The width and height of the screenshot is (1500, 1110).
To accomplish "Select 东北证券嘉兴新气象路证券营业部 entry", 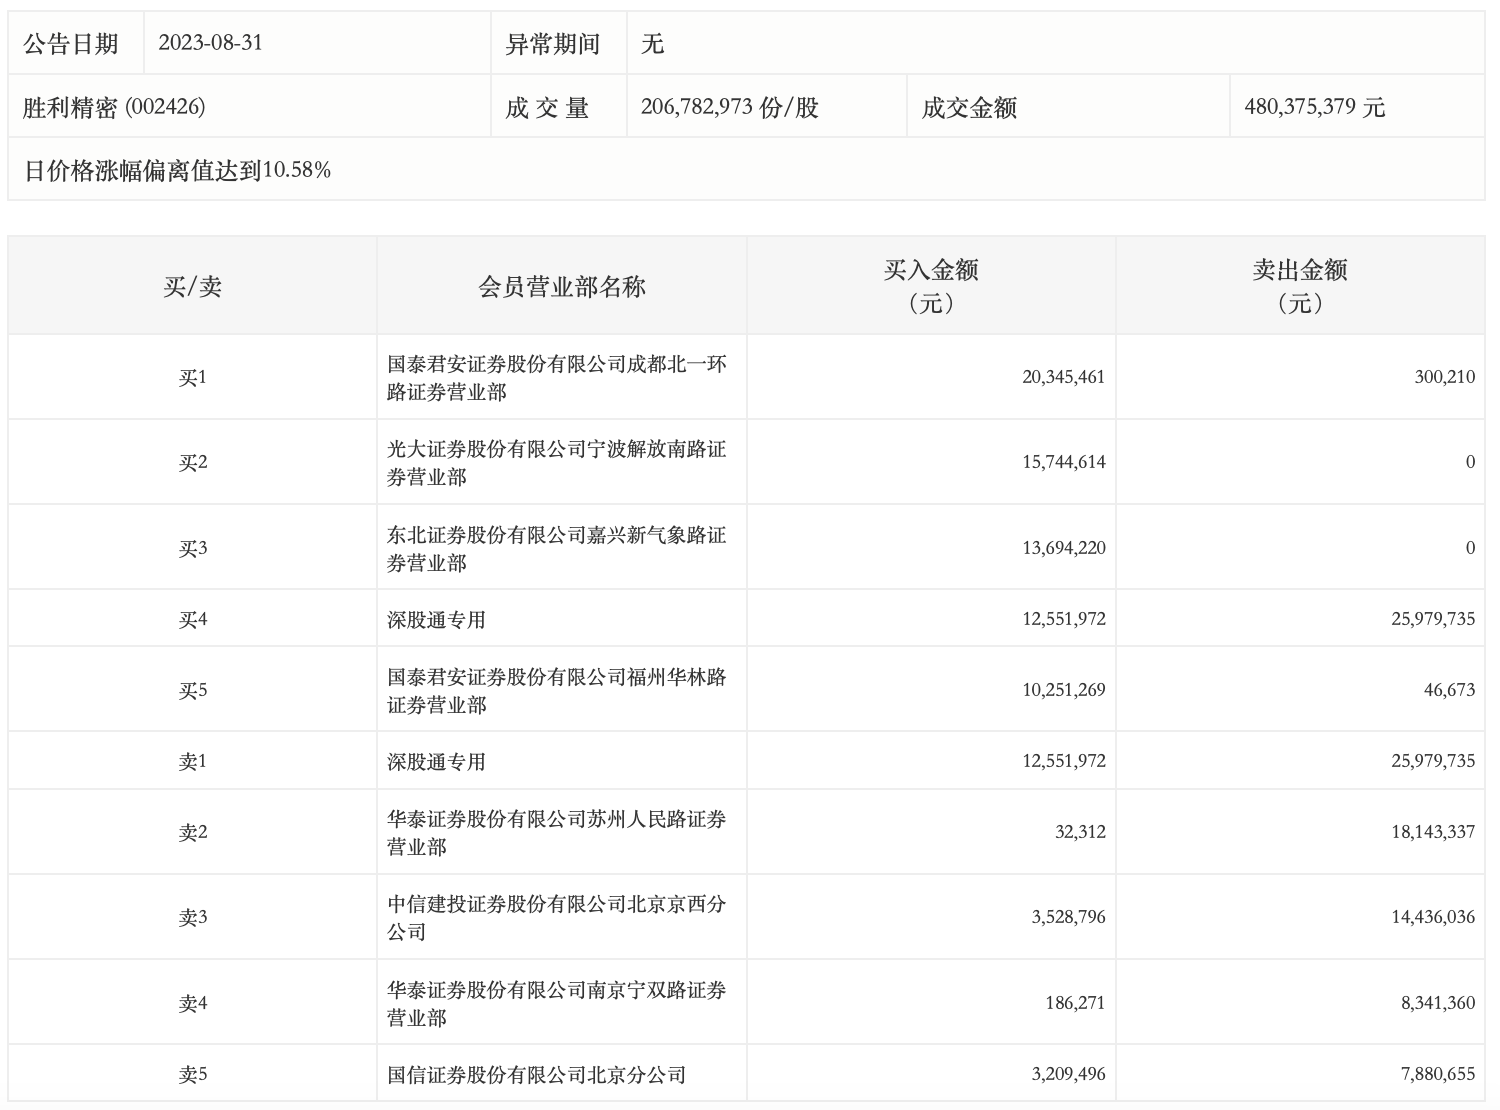I will click(x=557, y=549).
